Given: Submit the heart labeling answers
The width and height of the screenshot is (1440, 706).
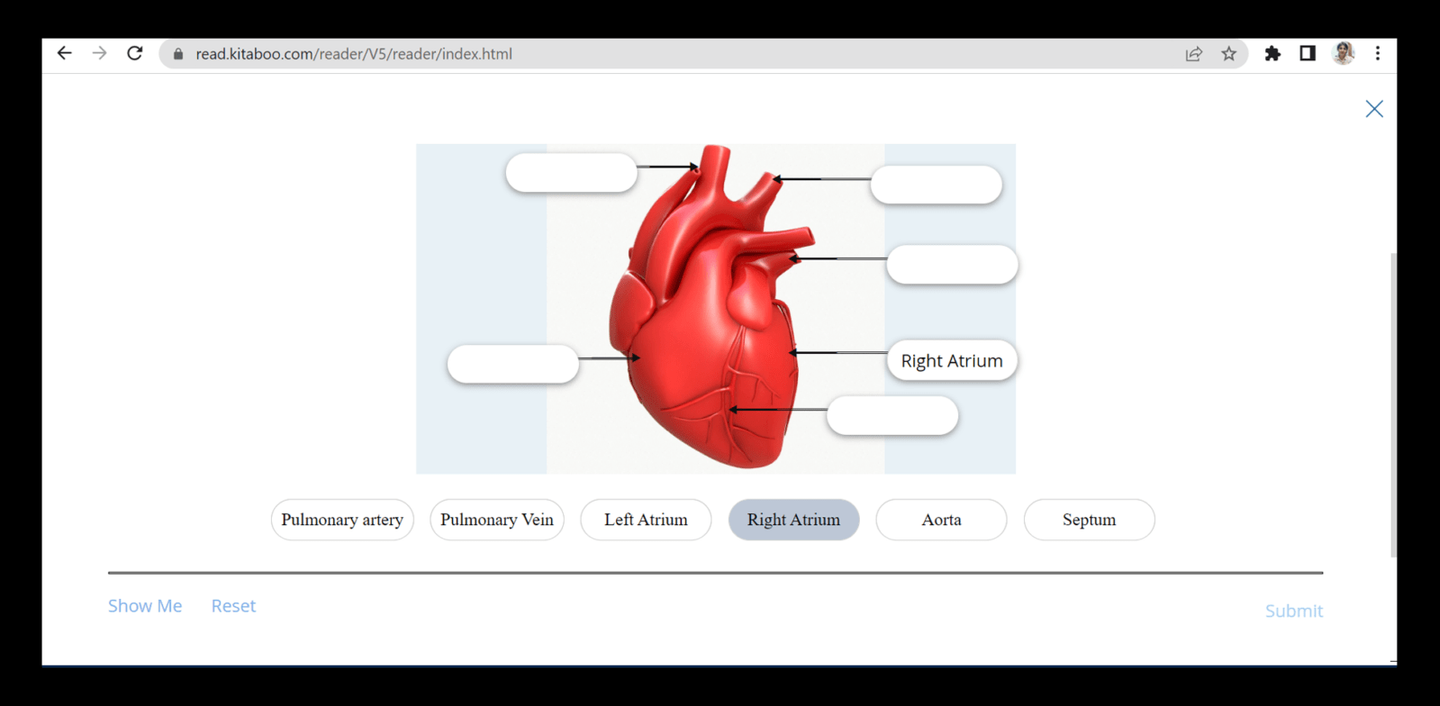Looking at the screenshot, I should (1293, 611).
